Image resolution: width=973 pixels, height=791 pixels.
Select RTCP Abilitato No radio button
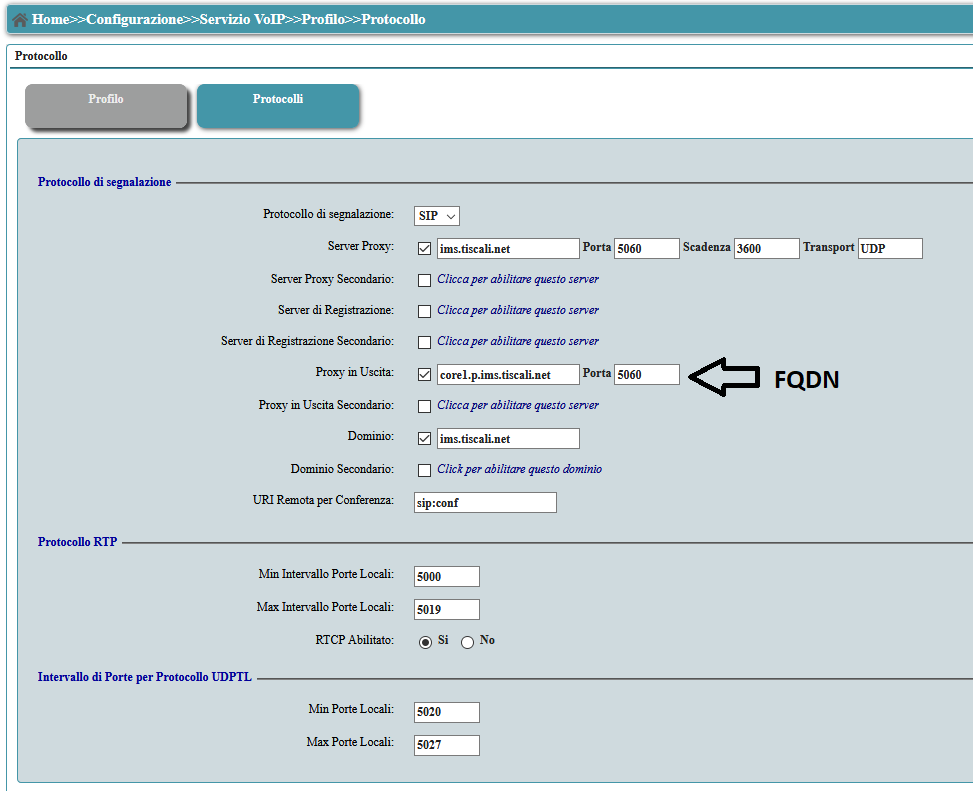467,642
